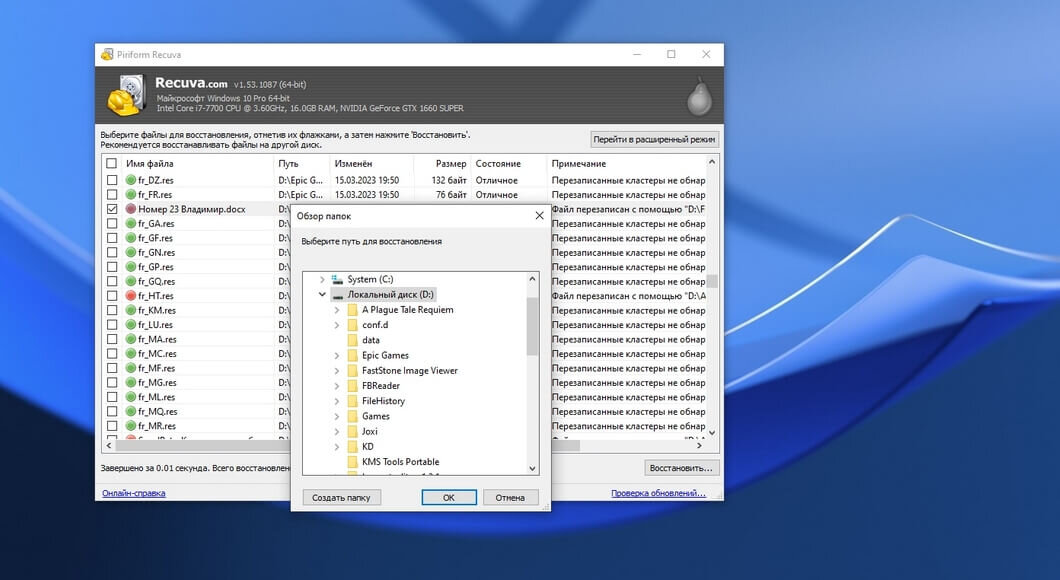Screen dimensions: 1060x580
Task: Click the Recuva hard-hat drive logo
Action: click(126, 95)
